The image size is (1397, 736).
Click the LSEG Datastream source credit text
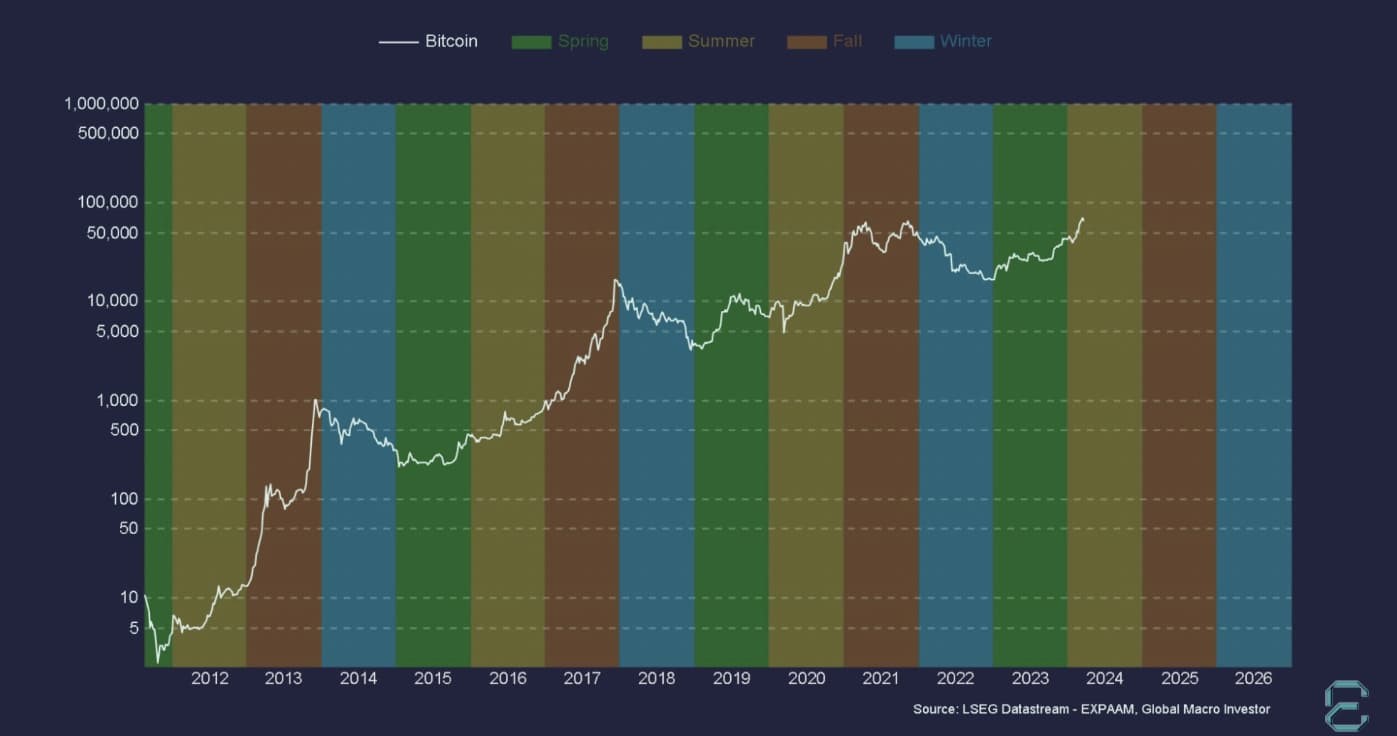[x=1091, y=709]
